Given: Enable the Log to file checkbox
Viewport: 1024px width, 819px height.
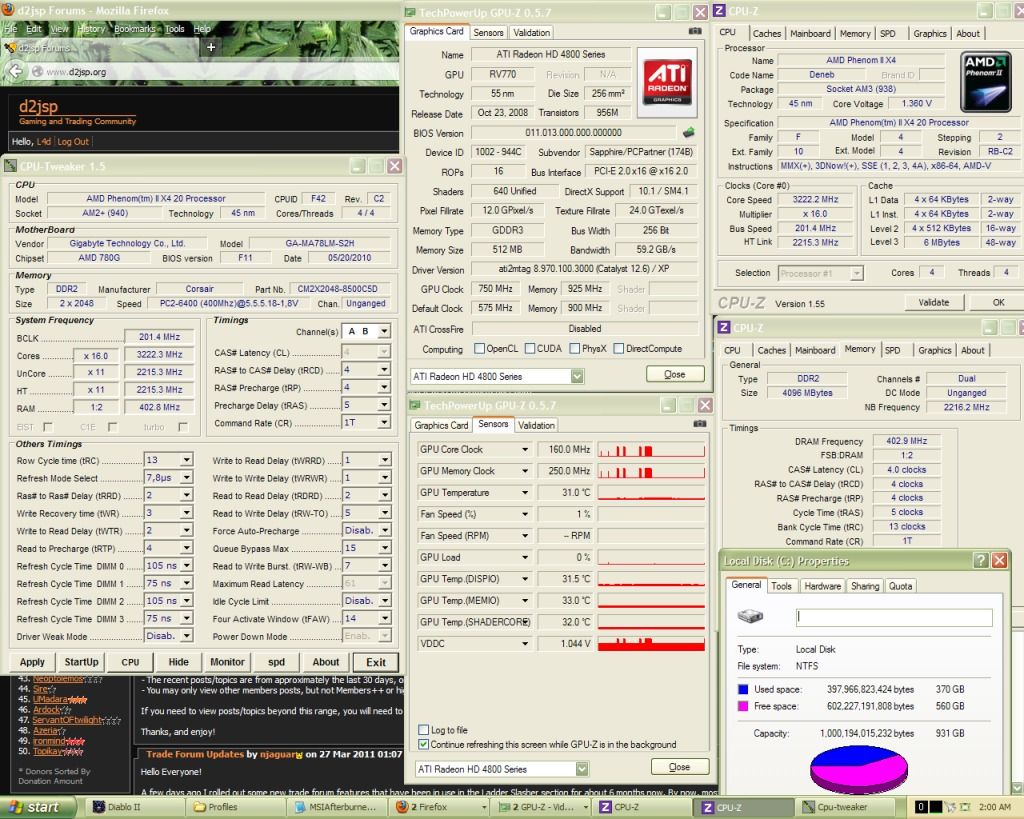Looking at the screenshot, I should pos(424,730).
